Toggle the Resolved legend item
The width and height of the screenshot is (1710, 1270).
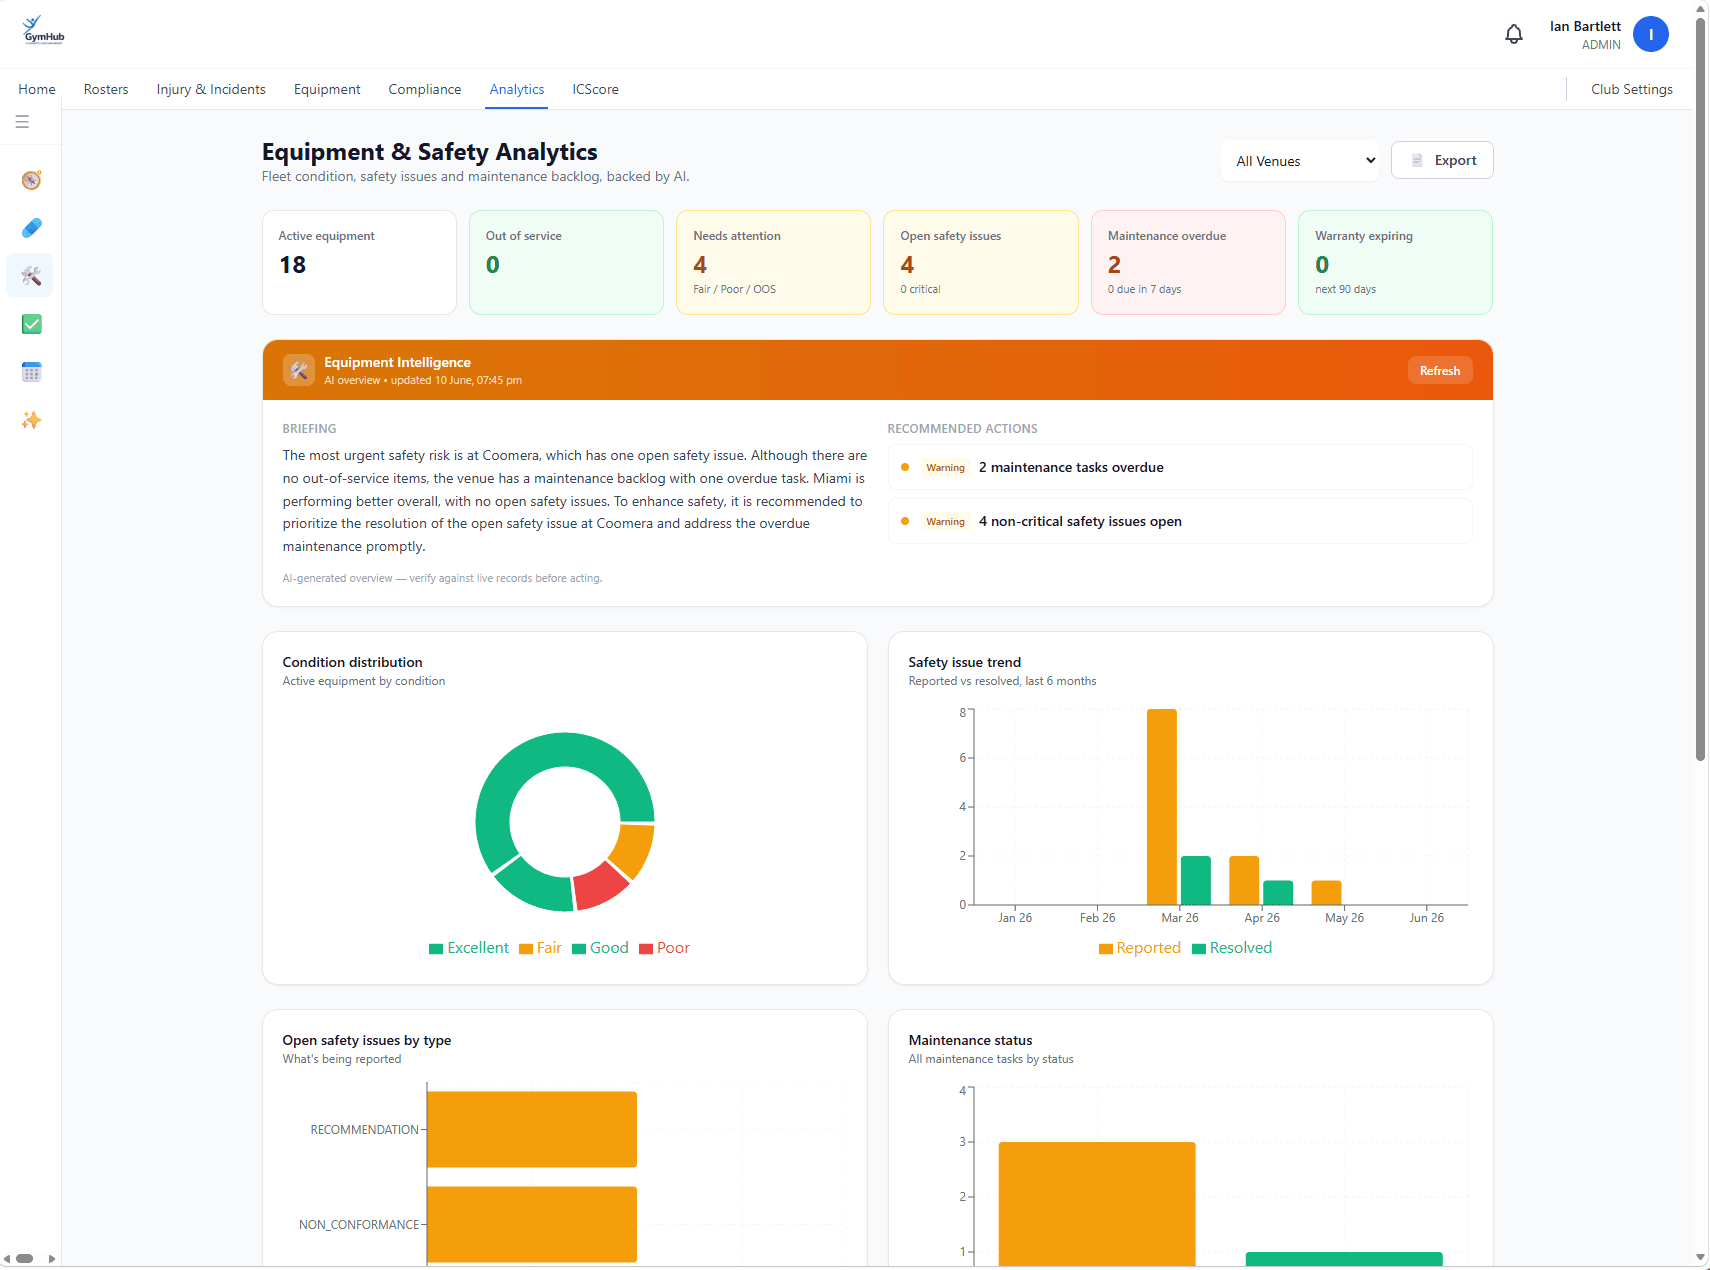(1232, 948)
